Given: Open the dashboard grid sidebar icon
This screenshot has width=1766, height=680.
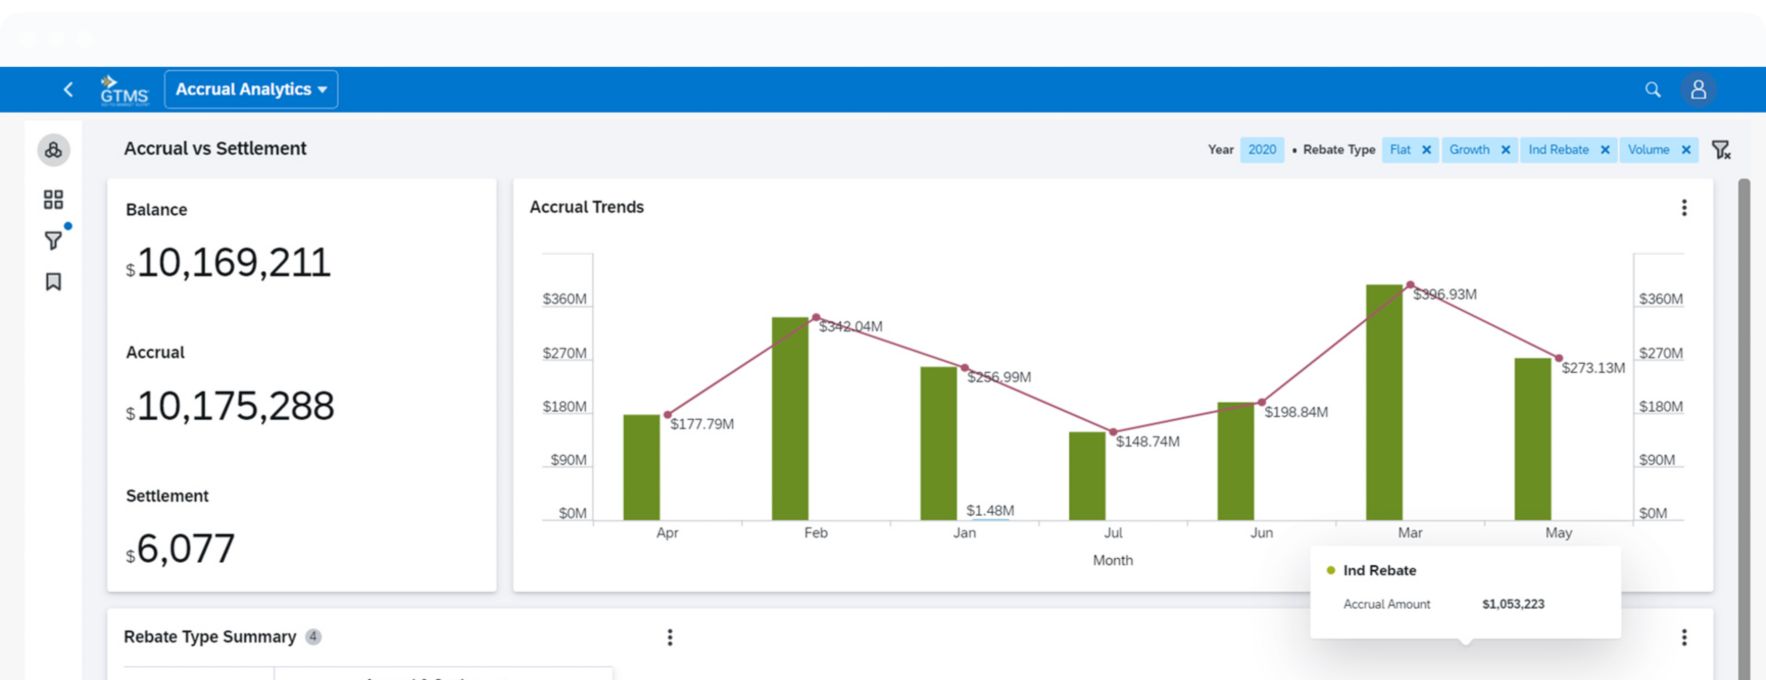Looking at the screenshot, I should coord(54,200).
